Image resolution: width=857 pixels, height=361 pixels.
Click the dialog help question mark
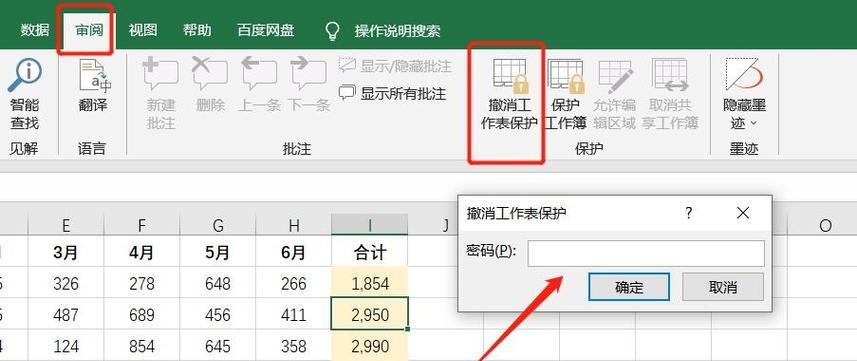689,213
